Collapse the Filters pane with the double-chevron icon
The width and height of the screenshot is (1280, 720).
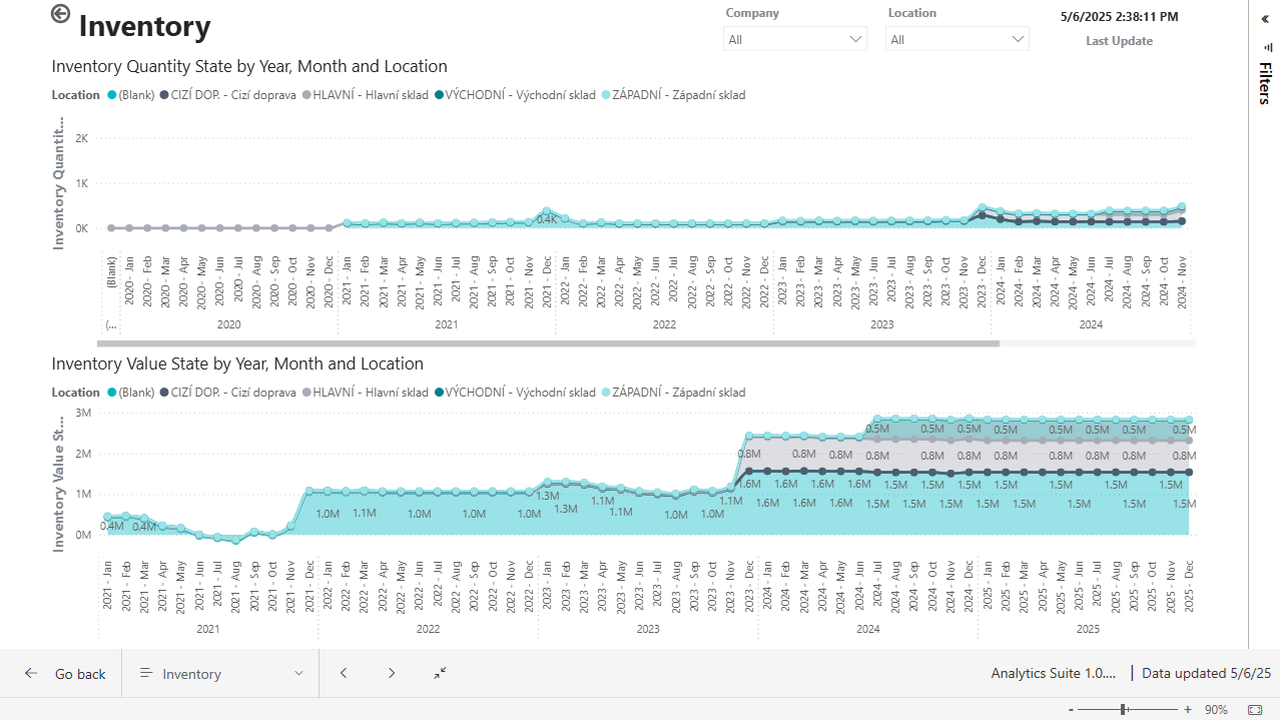pyautogui.click(x=1264, y=18)
